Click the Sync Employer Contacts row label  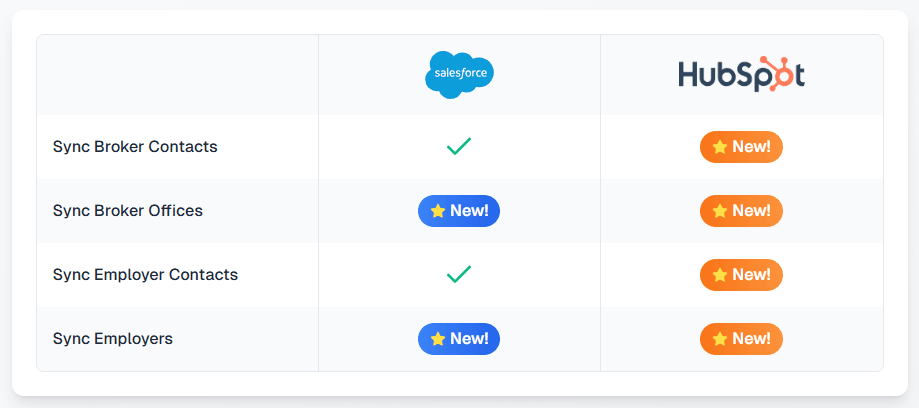pyautogui.click(x=145, y=274)
